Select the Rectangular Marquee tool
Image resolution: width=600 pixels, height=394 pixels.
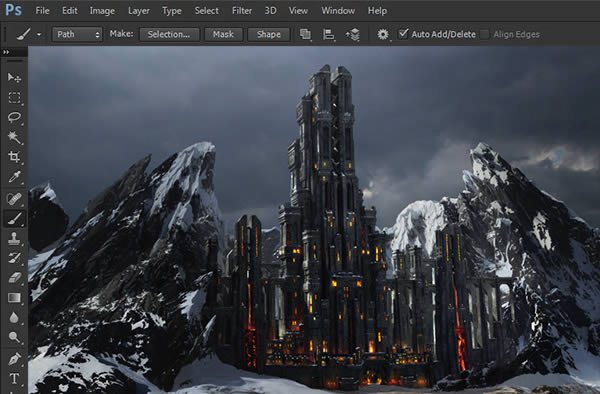click(x=14, y=98)
